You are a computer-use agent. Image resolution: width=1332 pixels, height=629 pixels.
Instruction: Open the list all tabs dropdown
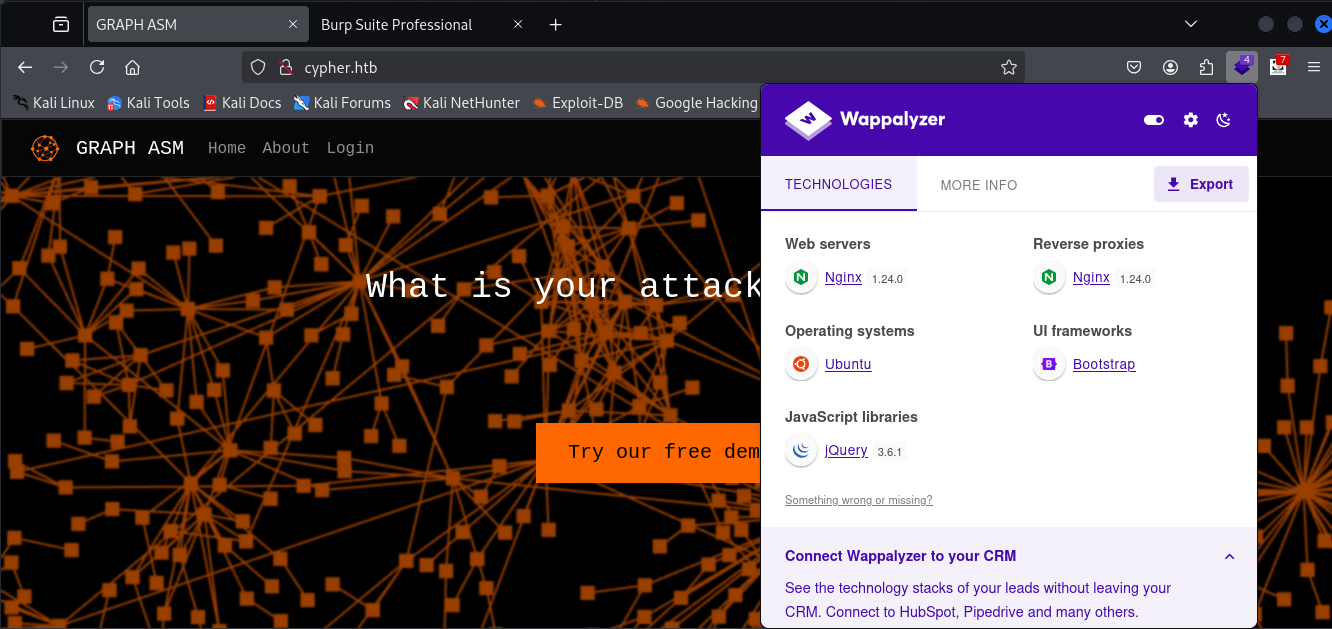pyautogui.click(x=1190, y=24)
